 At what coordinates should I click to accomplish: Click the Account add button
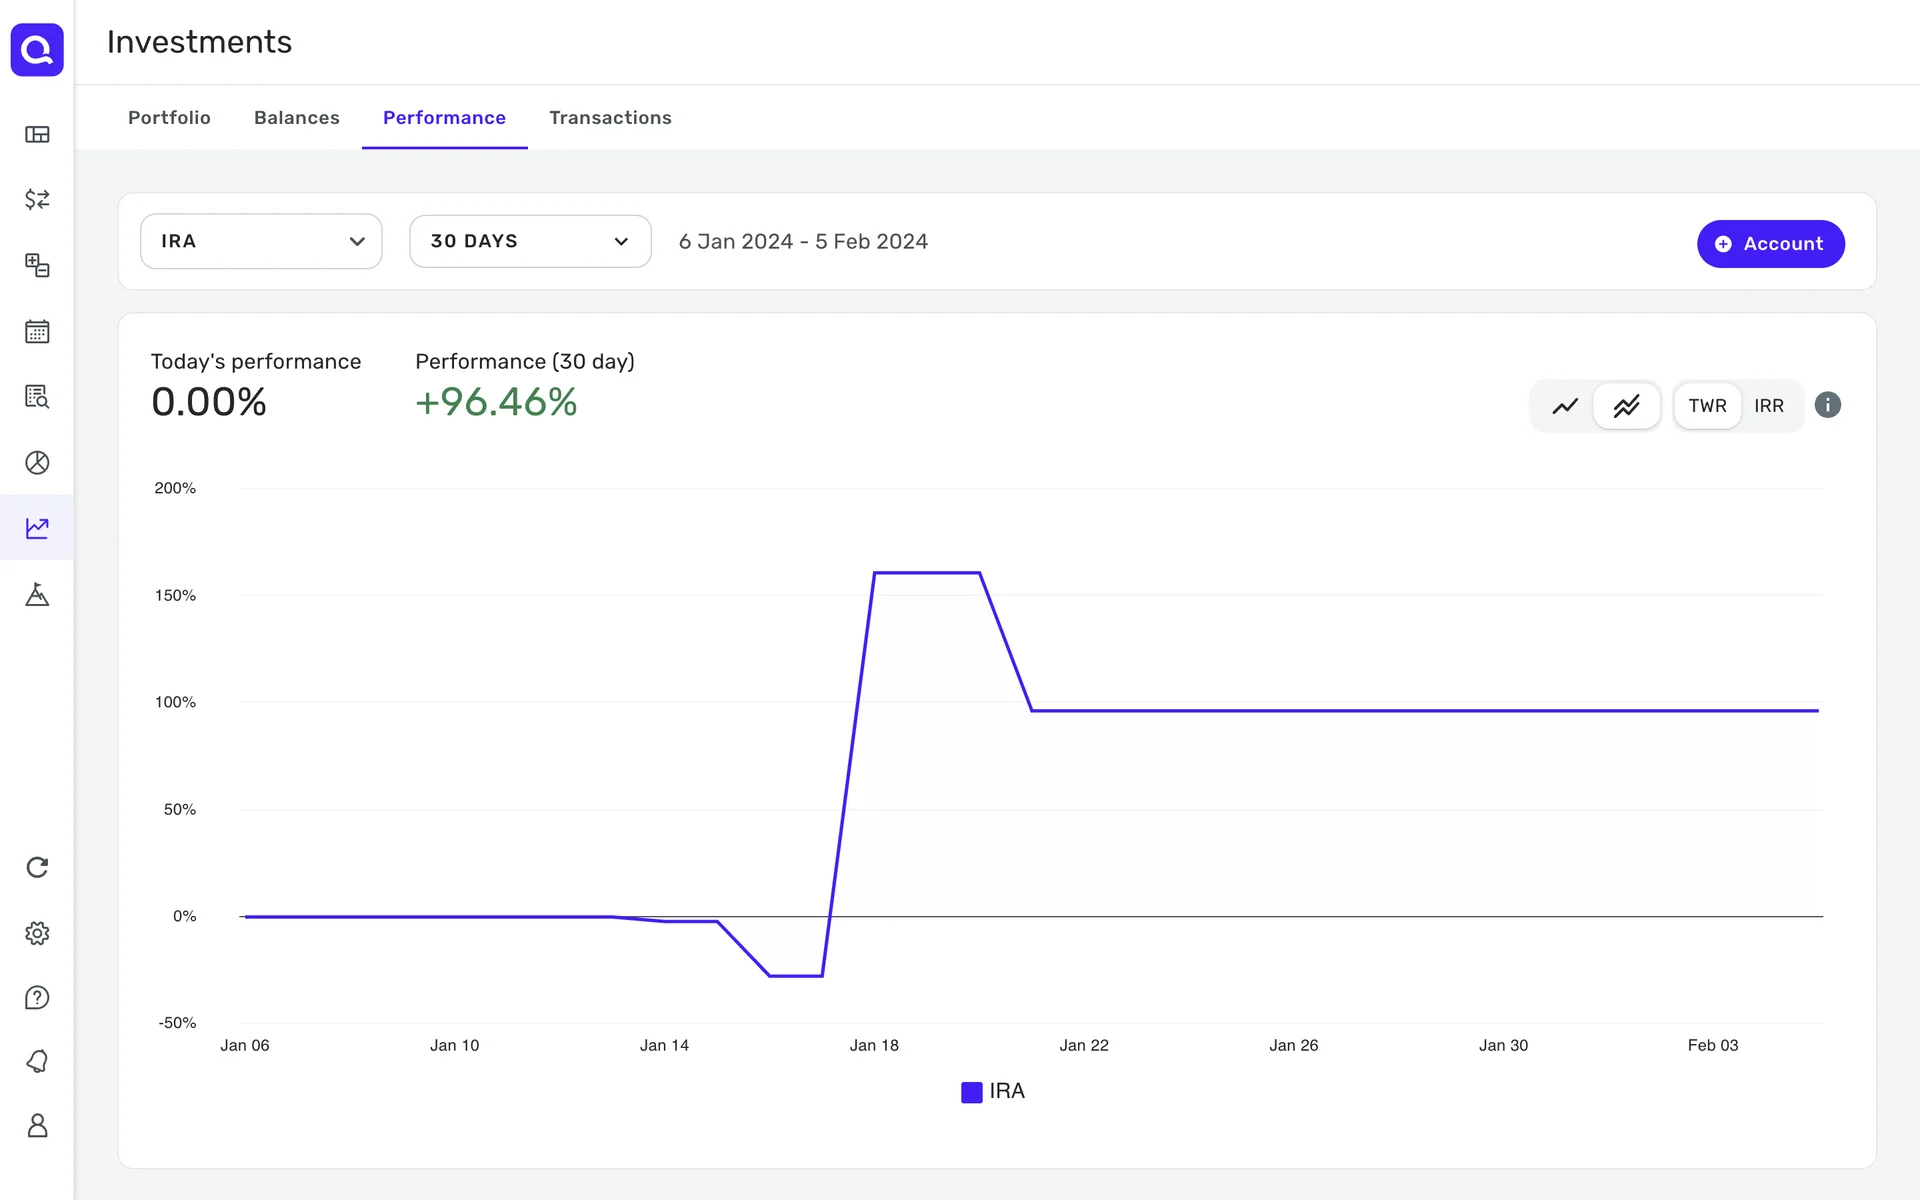1770,244
